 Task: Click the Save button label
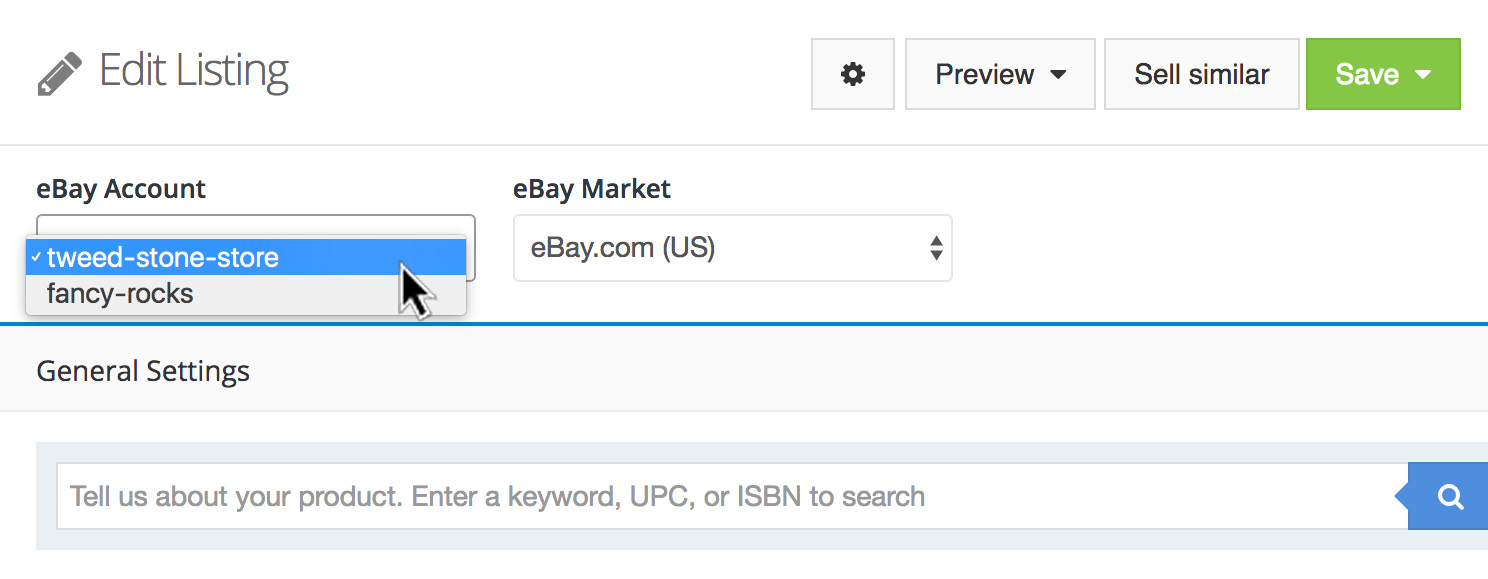pos(1366,75)
